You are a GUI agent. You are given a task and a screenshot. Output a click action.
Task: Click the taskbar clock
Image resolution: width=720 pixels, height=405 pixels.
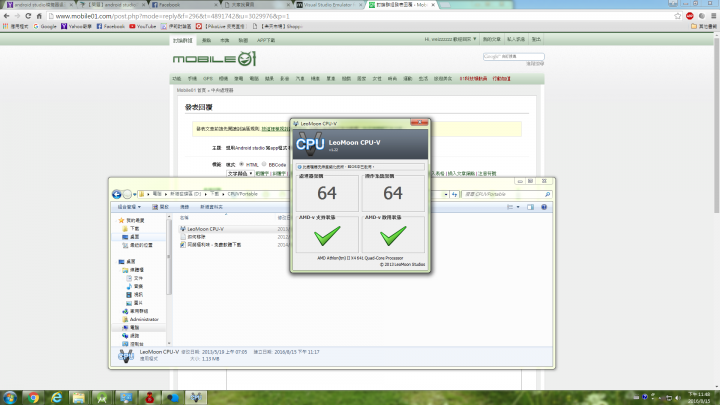699,398
